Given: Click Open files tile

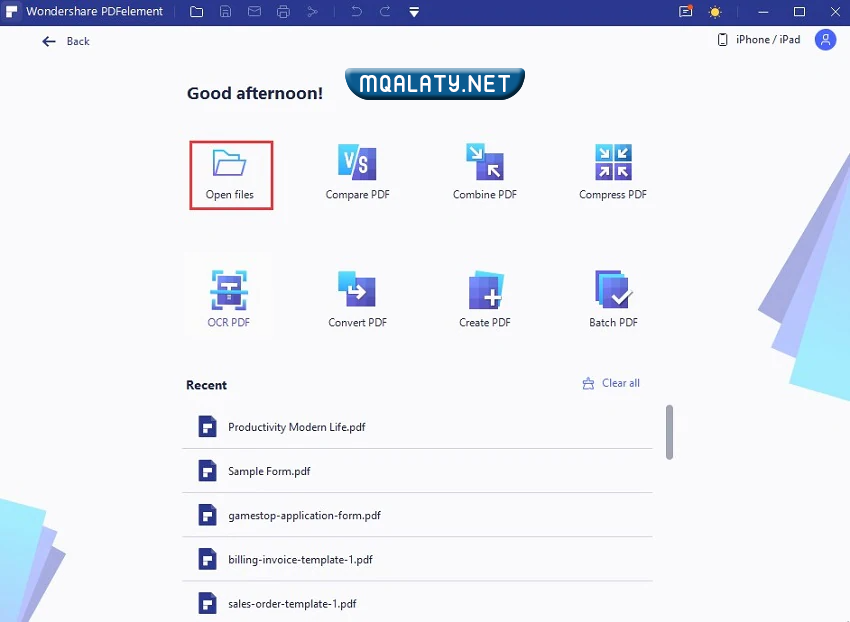Looking at the screenshot, I should (x=231, y=175).
